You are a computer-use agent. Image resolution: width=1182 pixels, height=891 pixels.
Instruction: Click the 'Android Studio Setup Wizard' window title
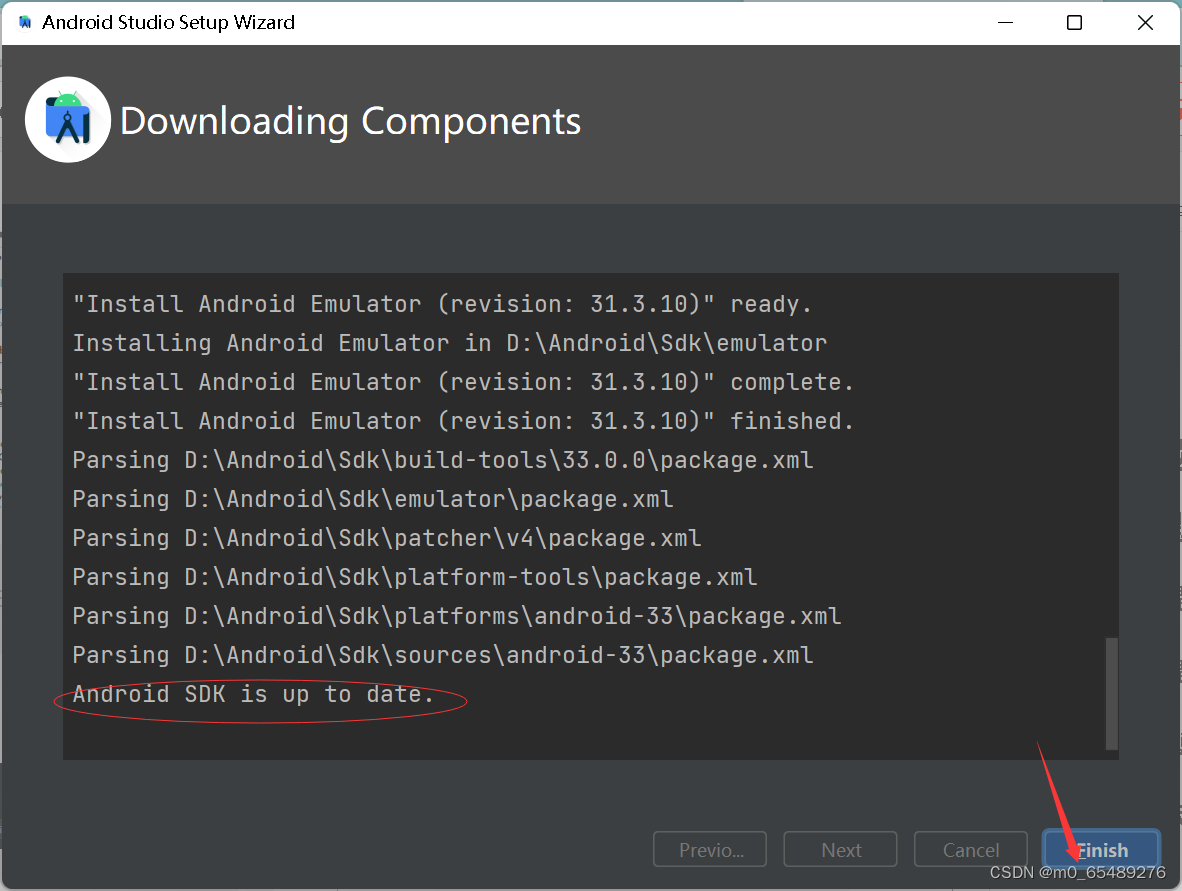coord(168,23)
